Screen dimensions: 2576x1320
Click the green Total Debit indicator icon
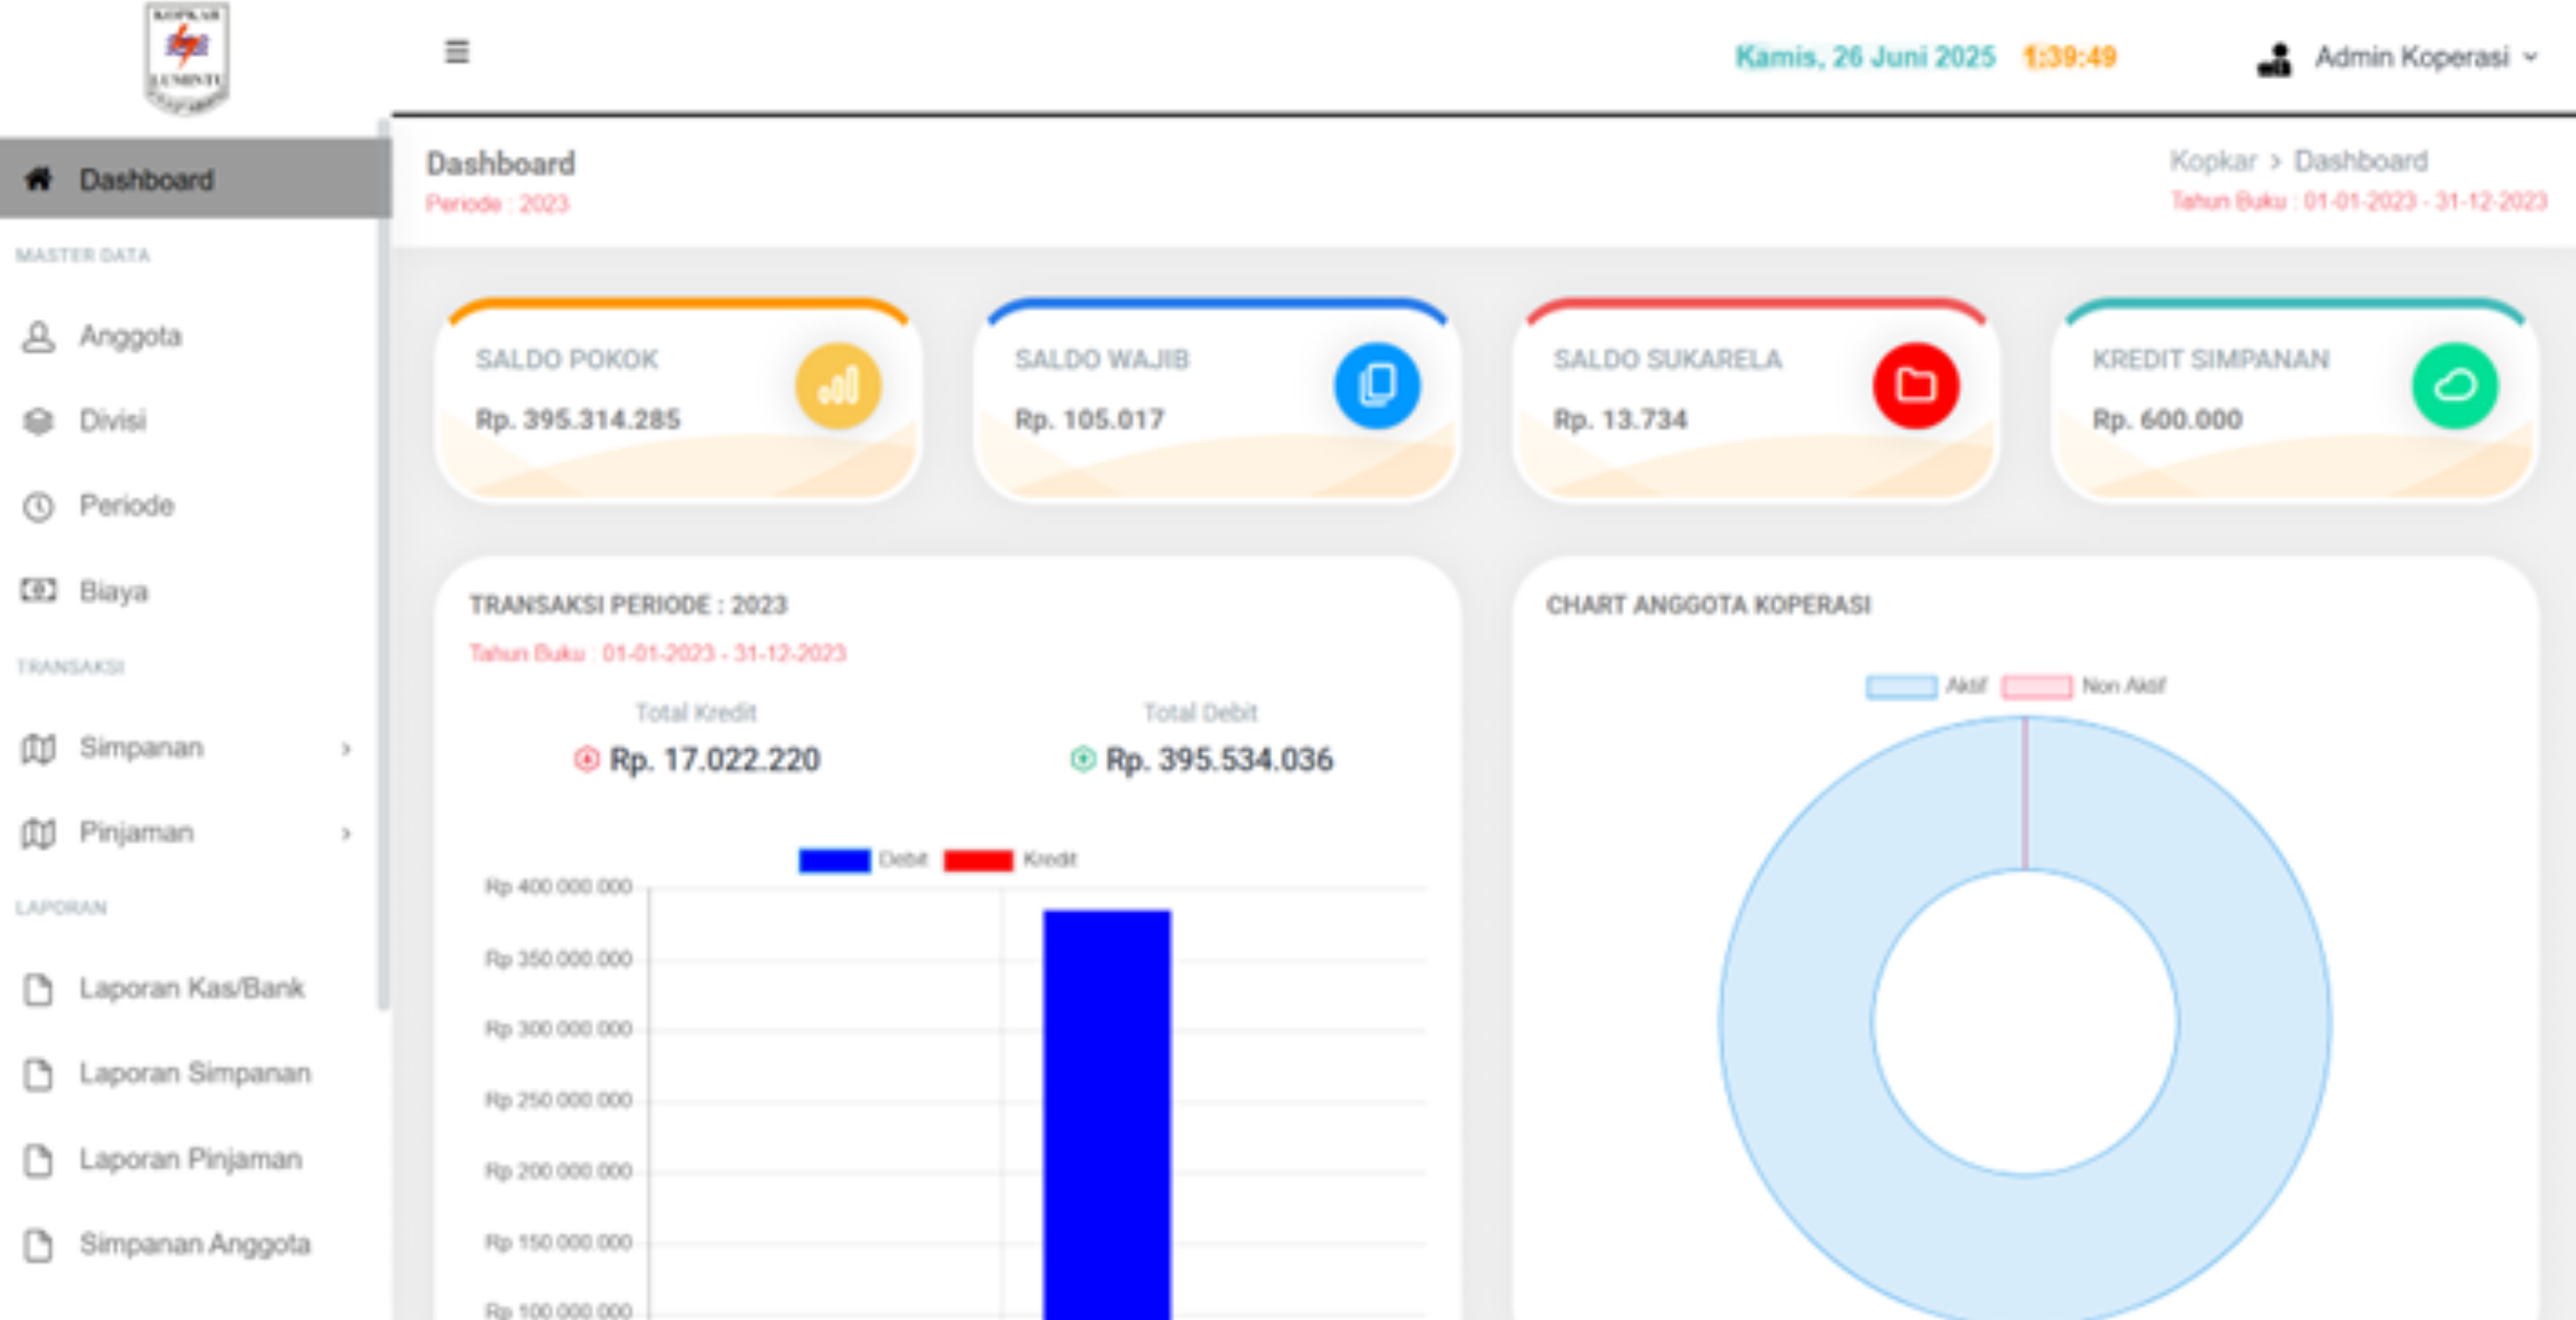click(1083, 759)
